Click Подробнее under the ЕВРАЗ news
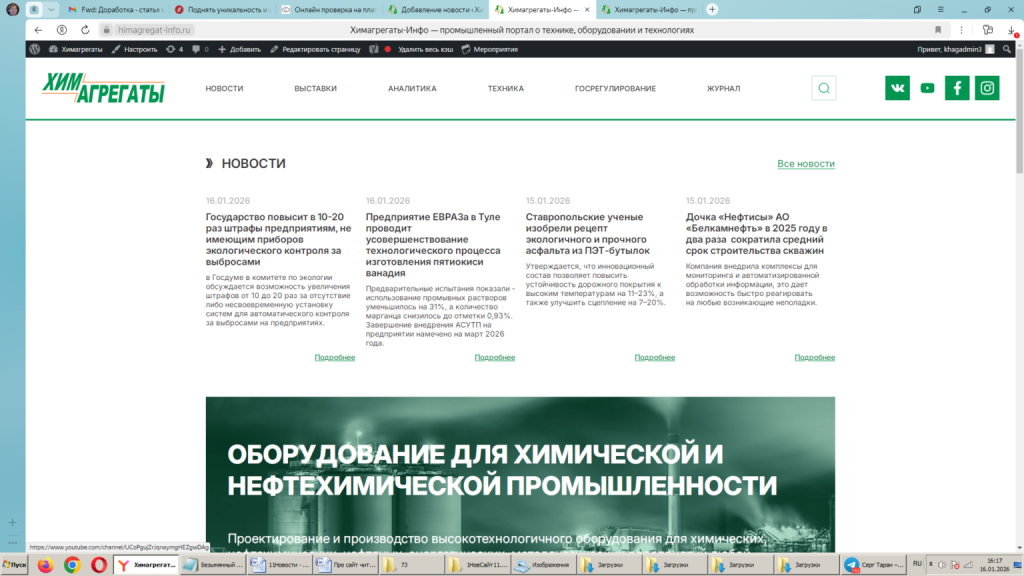Screen dimensions: 1024x576 [495, 357]
